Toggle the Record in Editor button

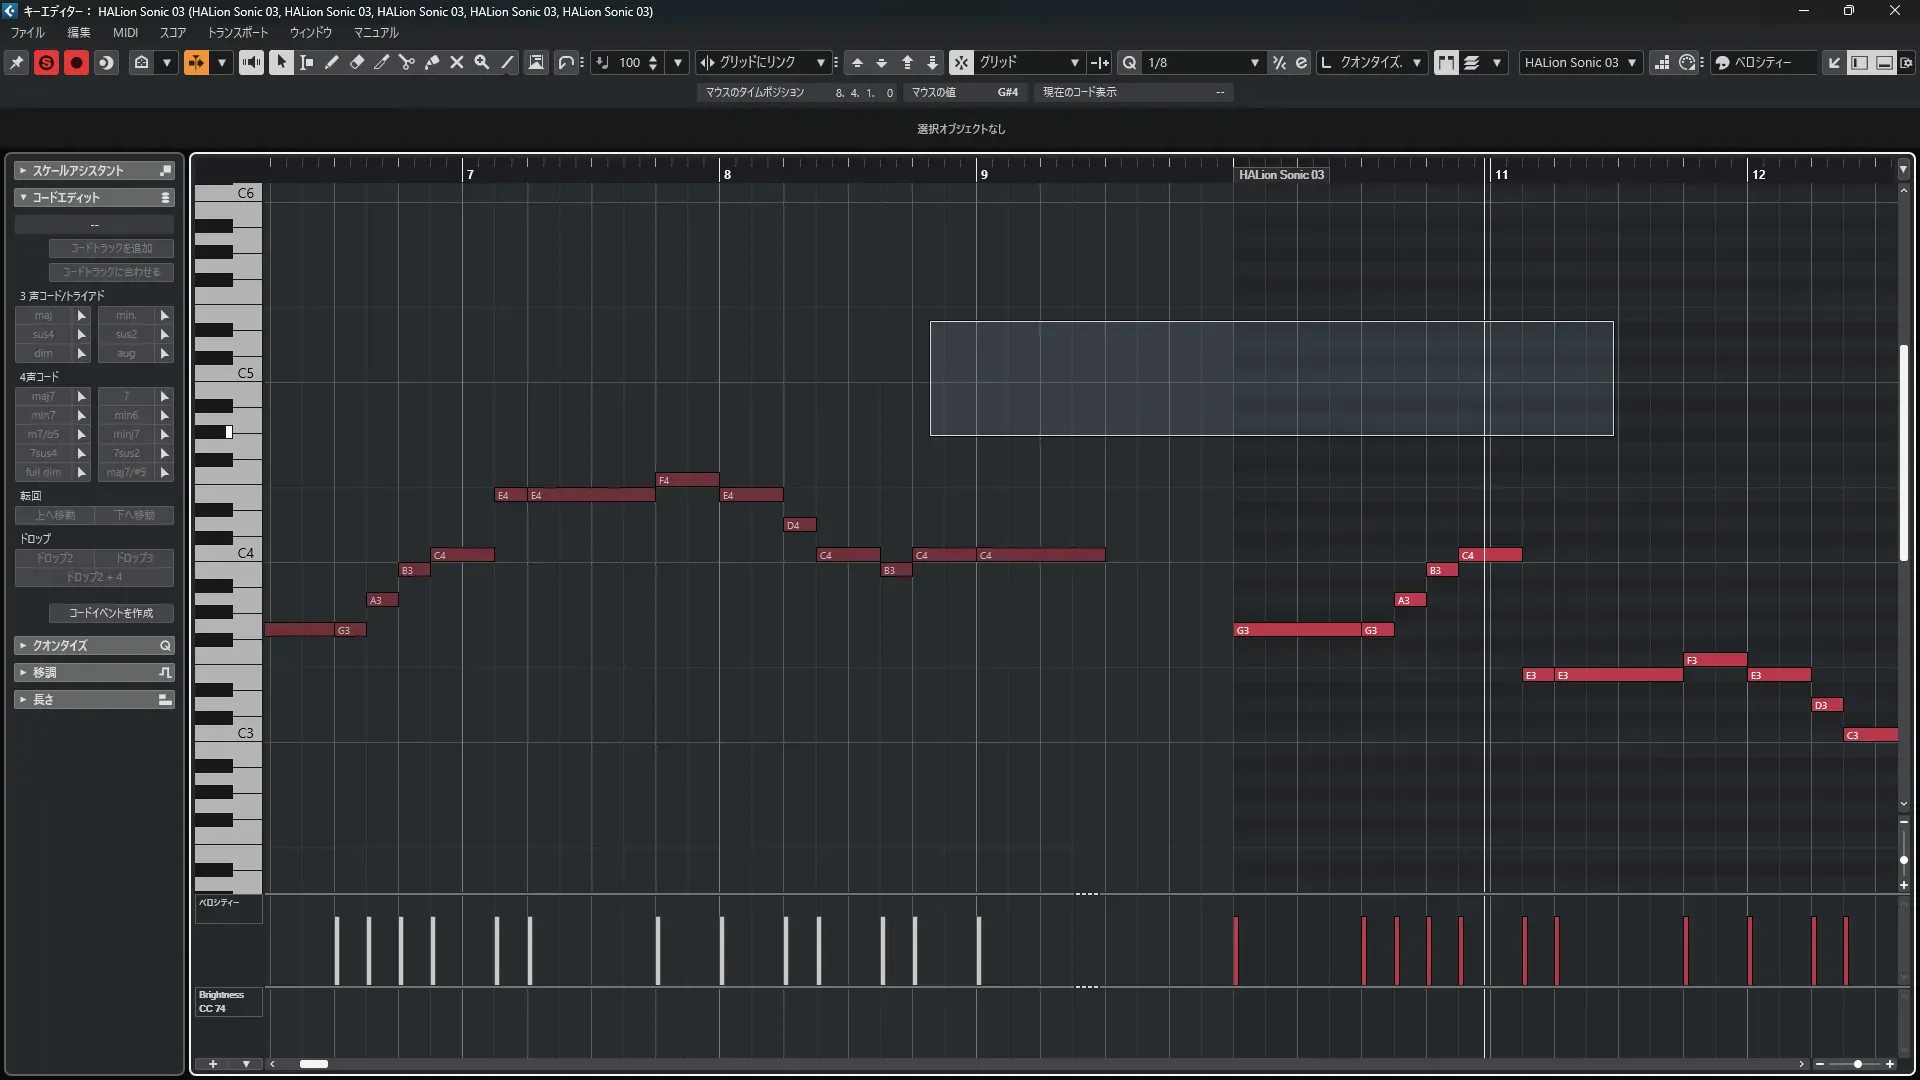(76, 62)
